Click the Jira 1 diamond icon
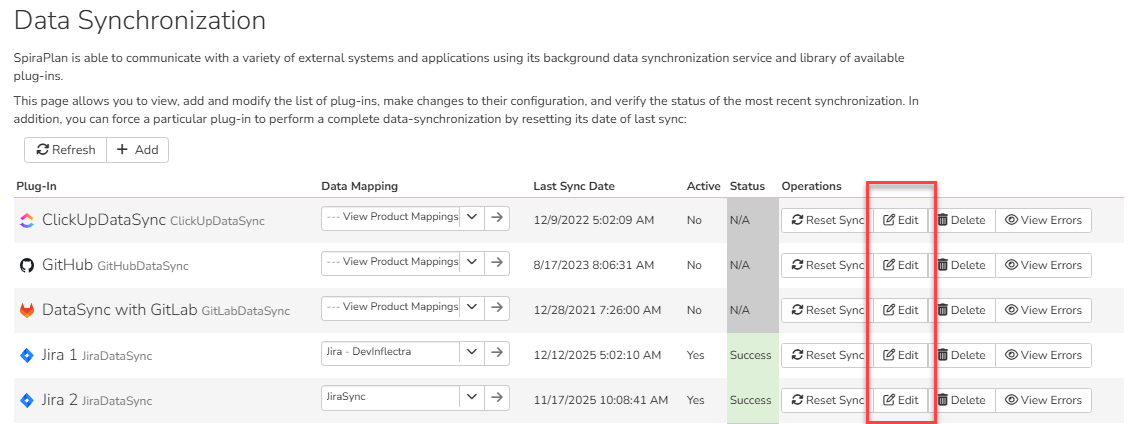This screenshot has width=1128, height=424. pos(27,355)
